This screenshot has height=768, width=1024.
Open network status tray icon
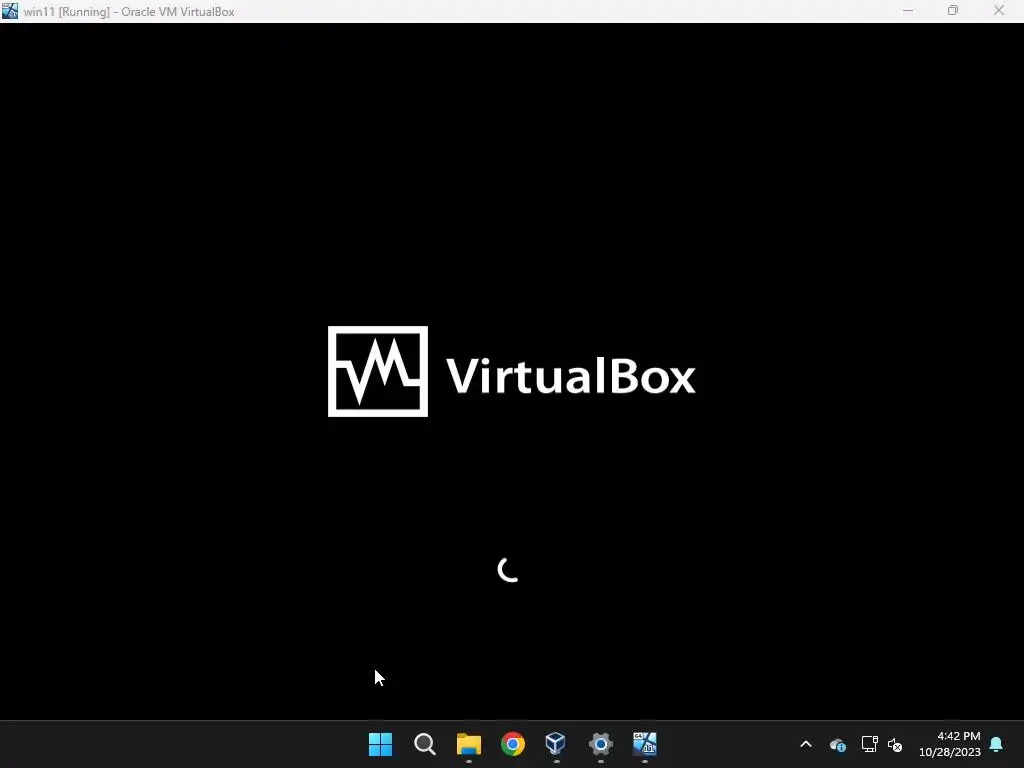(869, 744)
